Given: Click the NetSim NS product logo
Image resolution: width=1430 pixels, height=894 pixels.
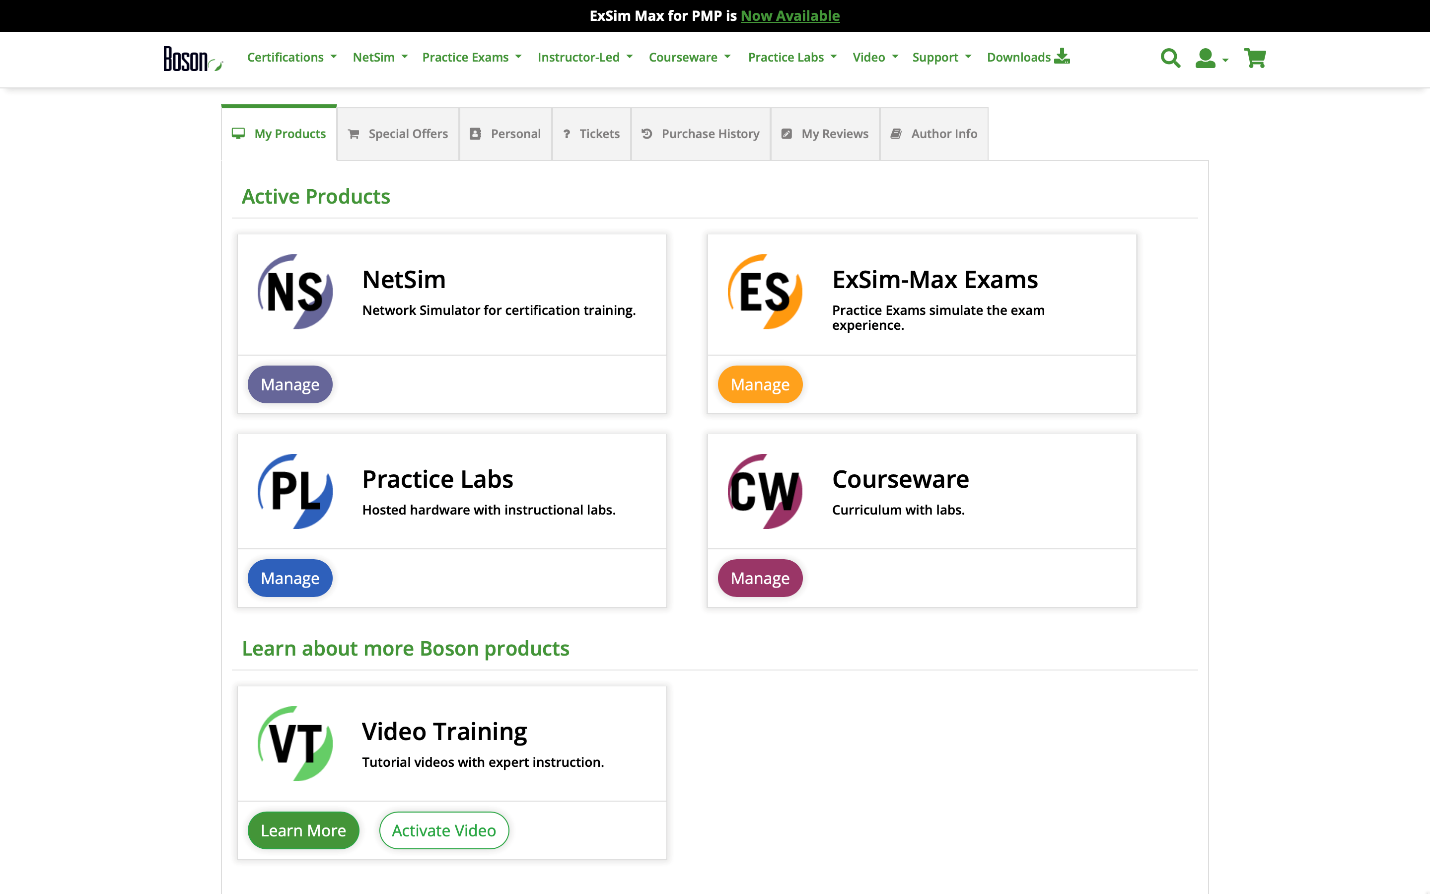Looking at the screenshot, I should click(x=295, y=292).
